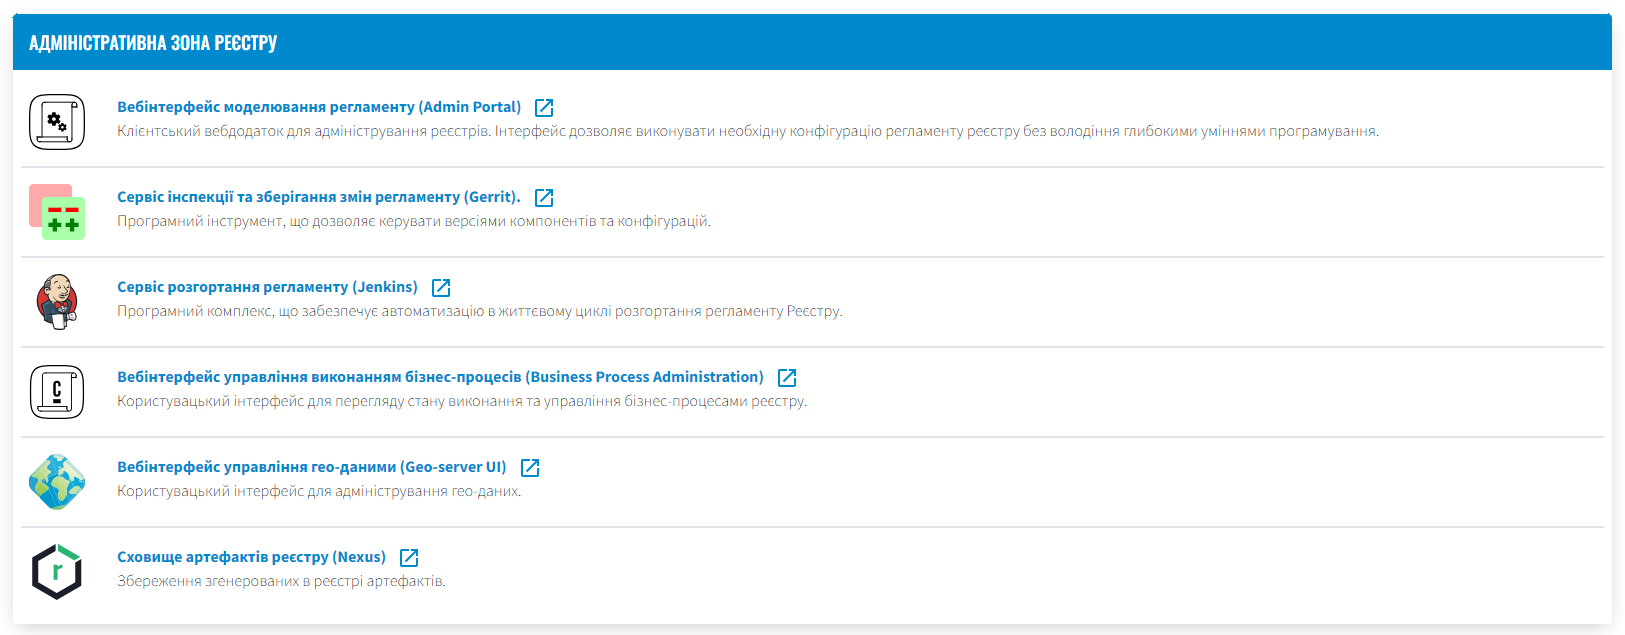Open the Jenkins deployment service link
Screen dimensions: 1625x635
[x=267, y=287]
